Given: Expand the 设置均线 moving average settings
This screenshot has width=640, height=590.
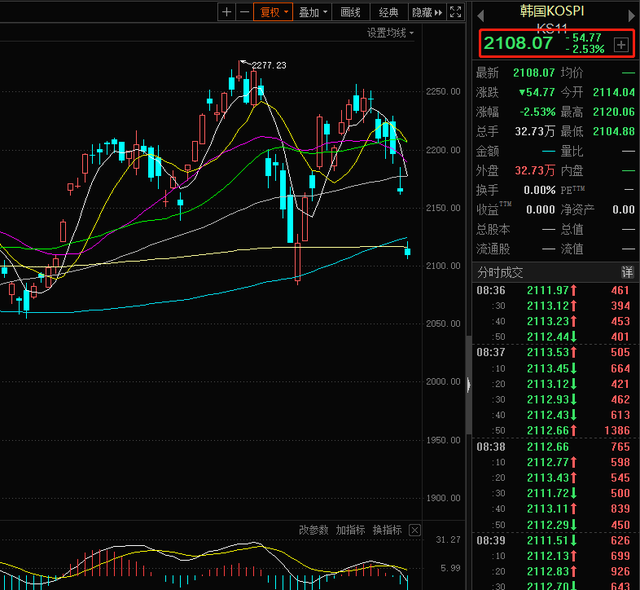Looking at the screenshot, I should (390, 33).
